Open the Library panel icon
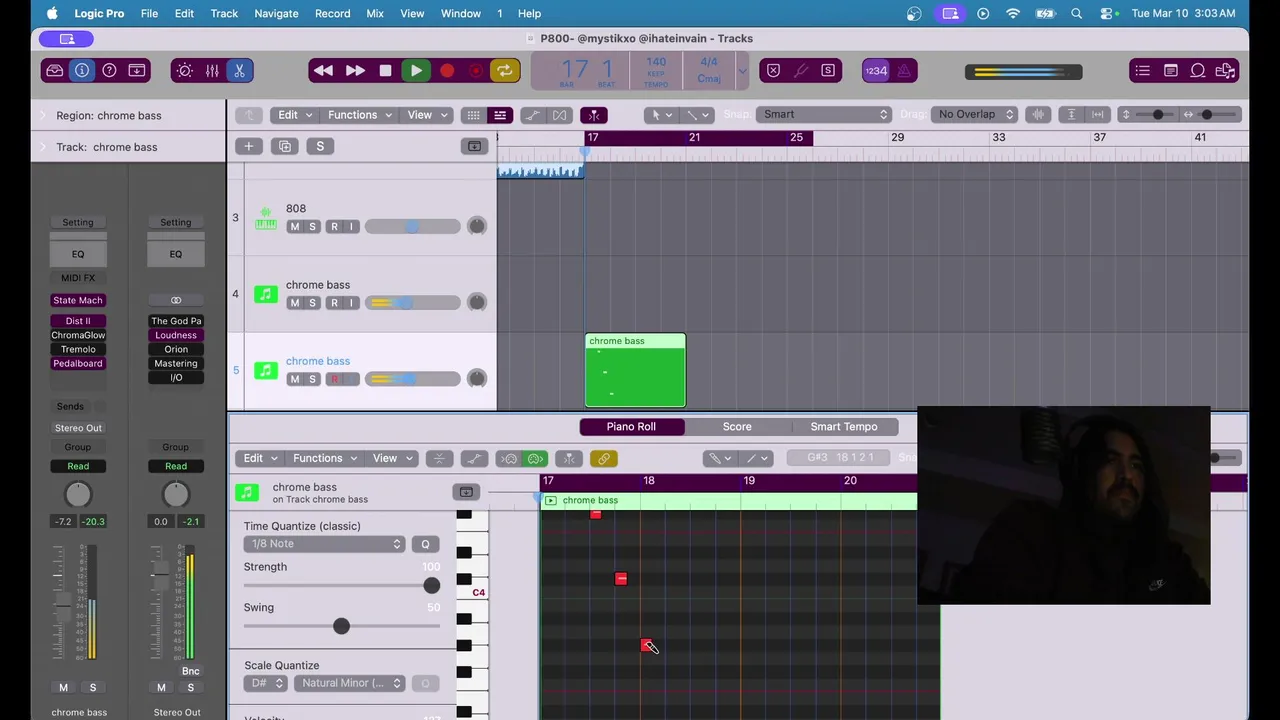Image resolution: width=1280 pixels, height=720 pixels. (x=55, y=71)
